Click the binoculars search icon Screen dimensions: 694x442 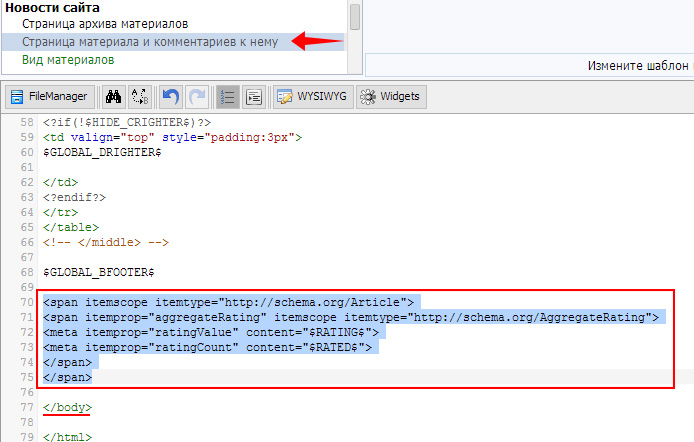pos(113,96)
